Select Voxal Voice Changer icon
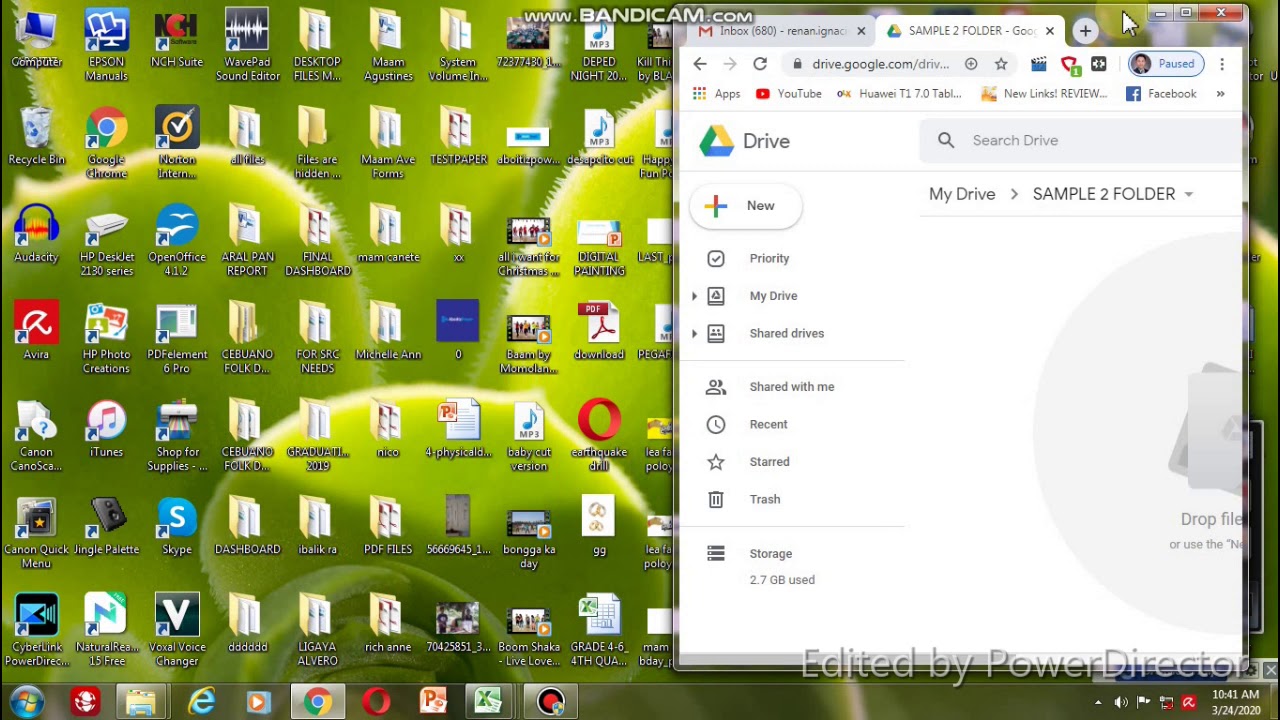The height and width of the screenshot is (720, 1280). point(177,631)
